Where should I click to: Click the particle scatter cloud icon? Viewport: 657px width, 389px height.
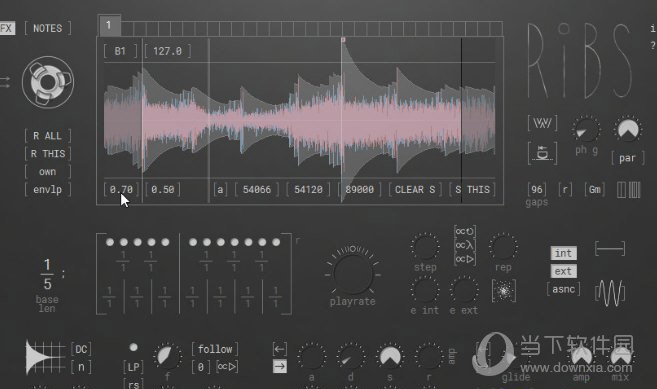click(504, 291)
